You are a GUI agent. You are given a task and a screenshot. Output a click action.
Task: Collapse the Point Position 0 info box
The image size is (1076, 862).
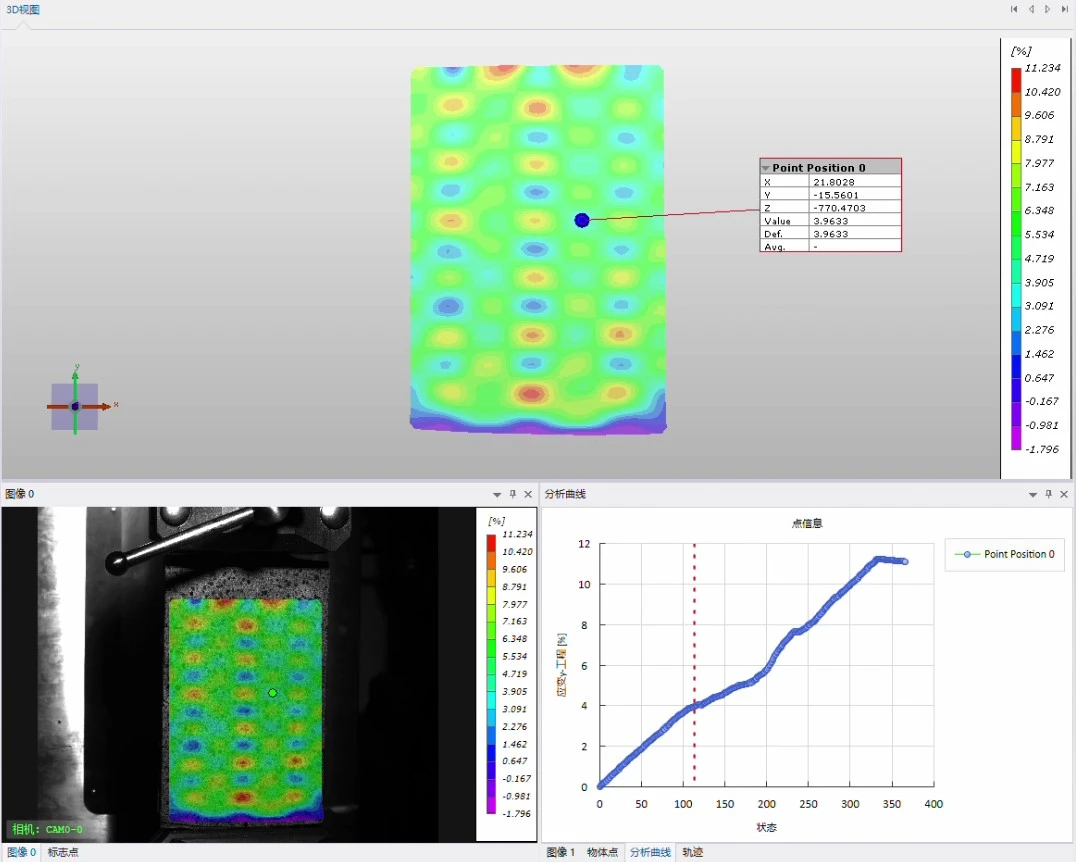click(766, 168)
